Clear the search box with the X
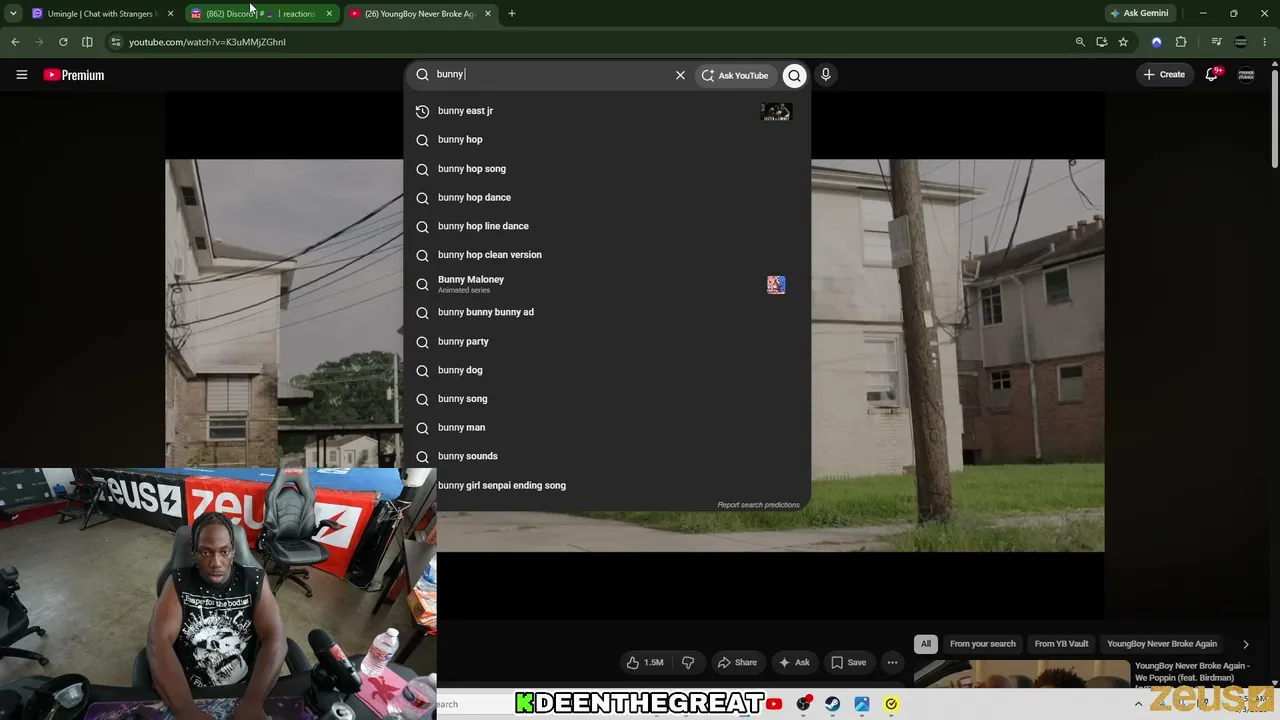The image size is (1280, 720). (x=680, y=75)
